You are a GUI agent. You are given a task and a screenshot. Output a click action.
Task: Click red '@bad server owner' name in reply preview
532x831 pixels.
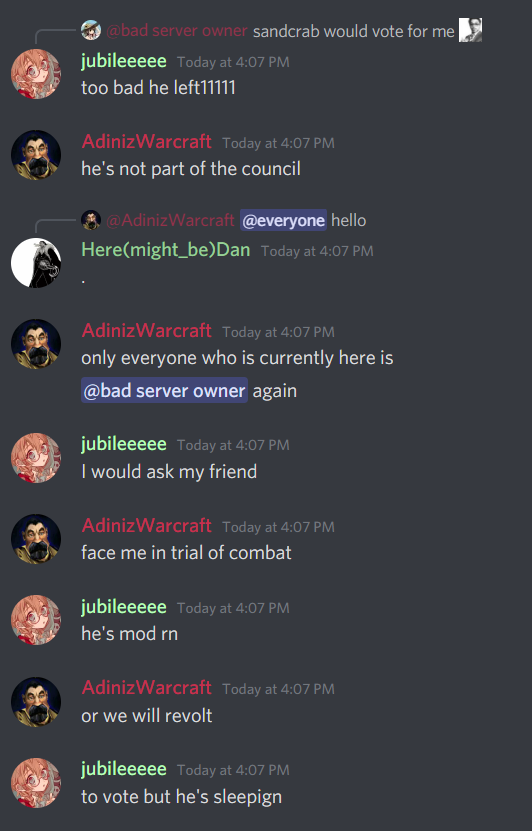click(177, 31)
